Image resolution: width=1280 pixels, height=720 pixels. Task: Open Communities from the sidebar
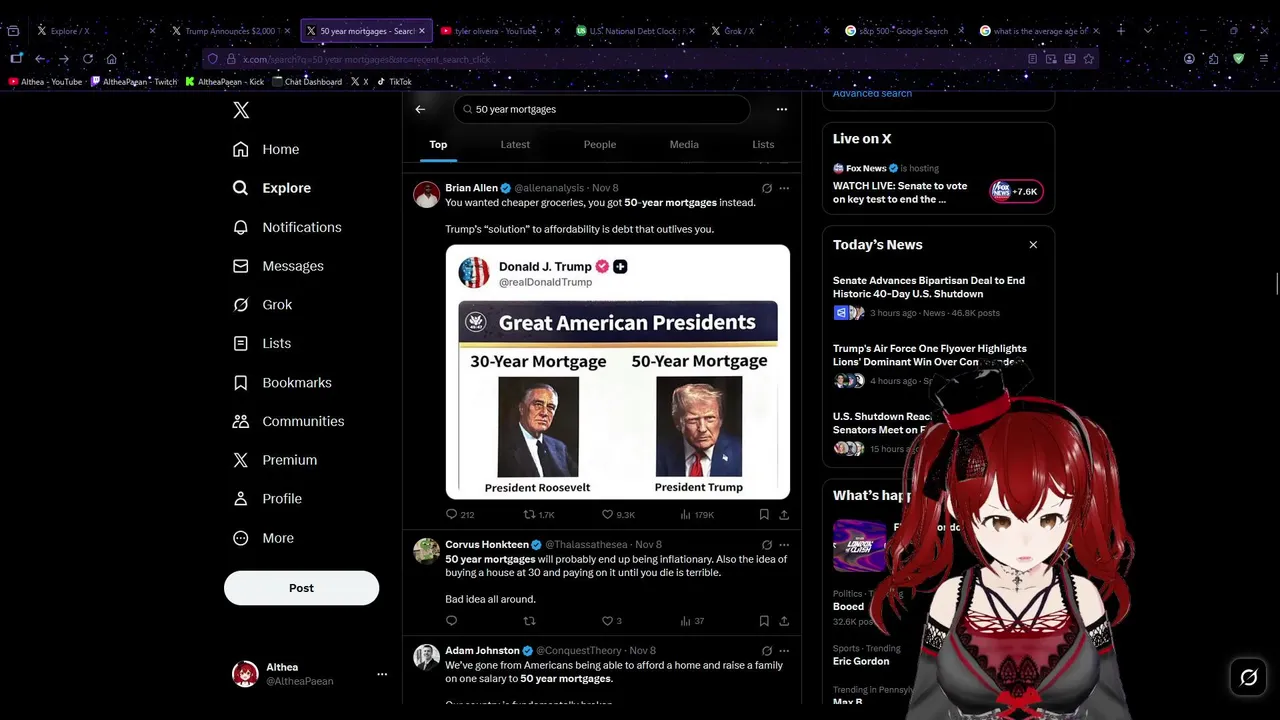click(288, 421)
